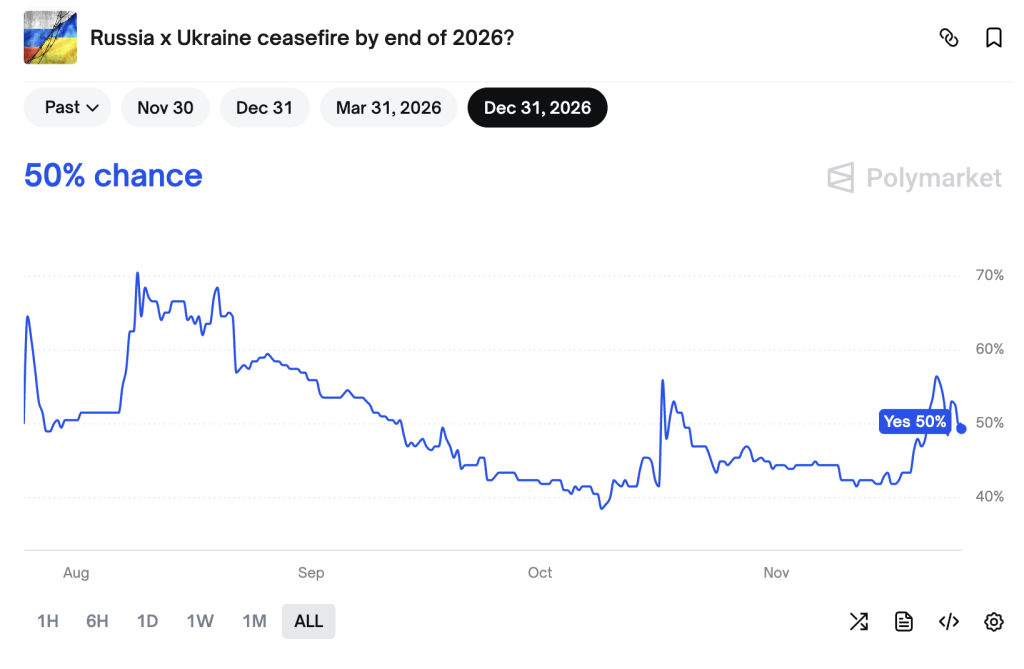Screen dimensions: 1024x669
Task: Click the 1W time range option
Action: [x=200, y=621]
